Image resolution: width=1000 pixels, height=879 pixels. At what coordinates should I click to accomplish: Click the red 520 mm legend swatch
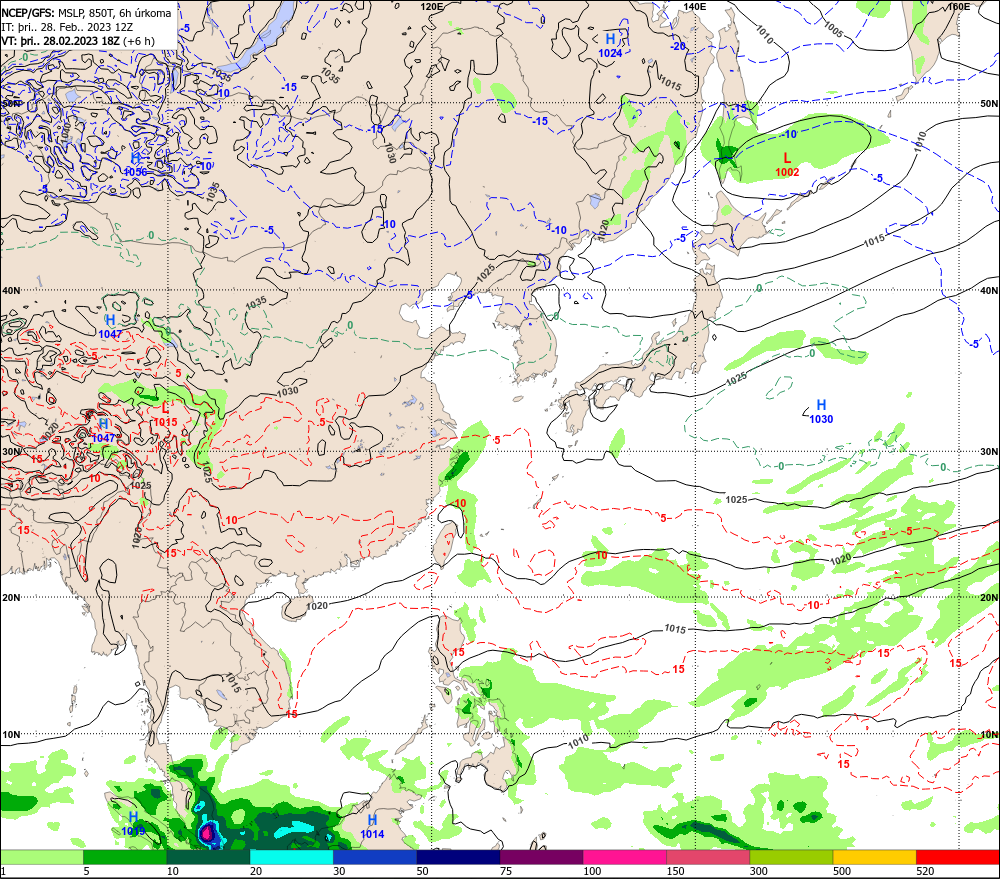(x=958, y=857)
